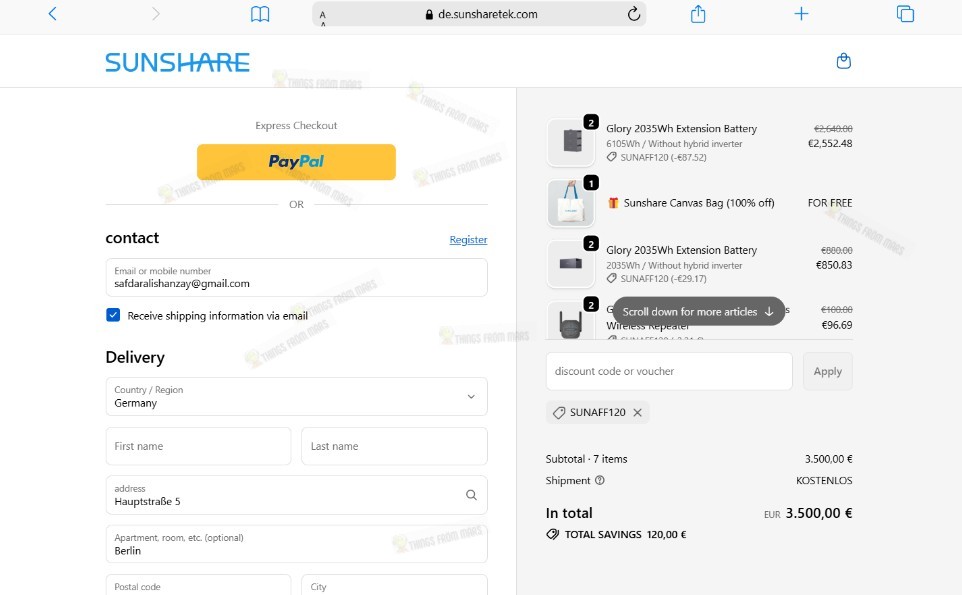Pay with the PayPal express checkout button

(x=296, y=162)
